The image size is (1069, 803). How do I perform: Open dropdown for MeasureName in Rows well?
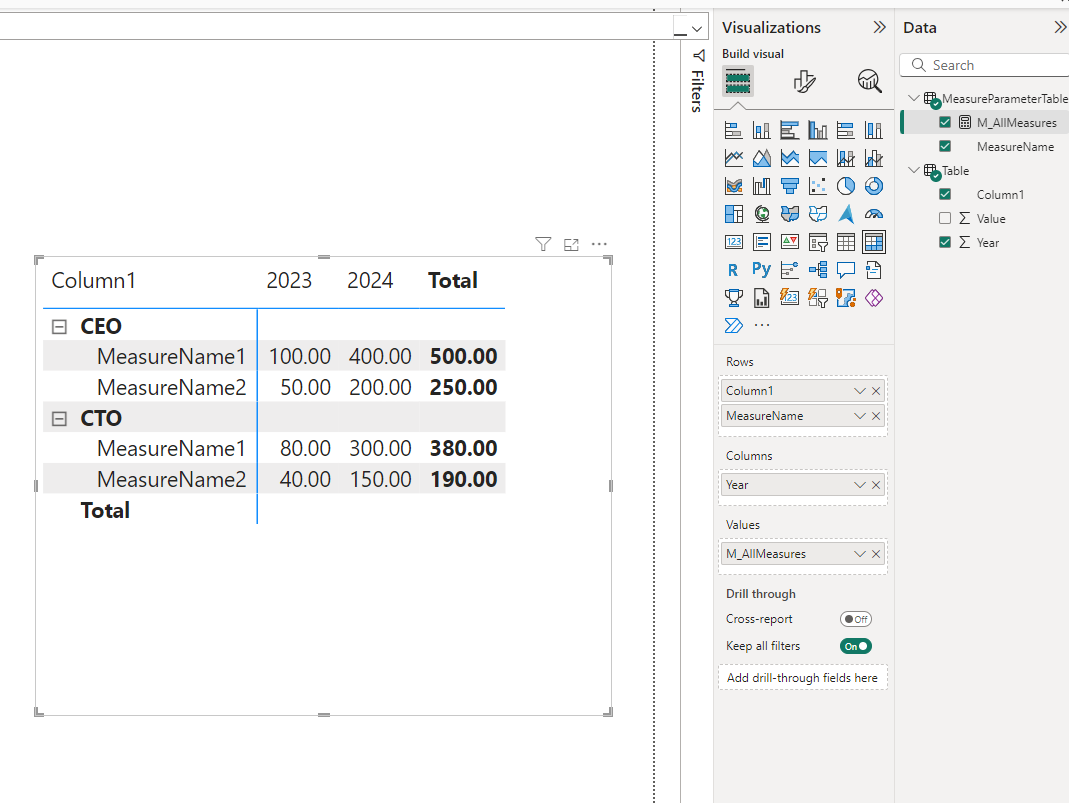(860, 416)
